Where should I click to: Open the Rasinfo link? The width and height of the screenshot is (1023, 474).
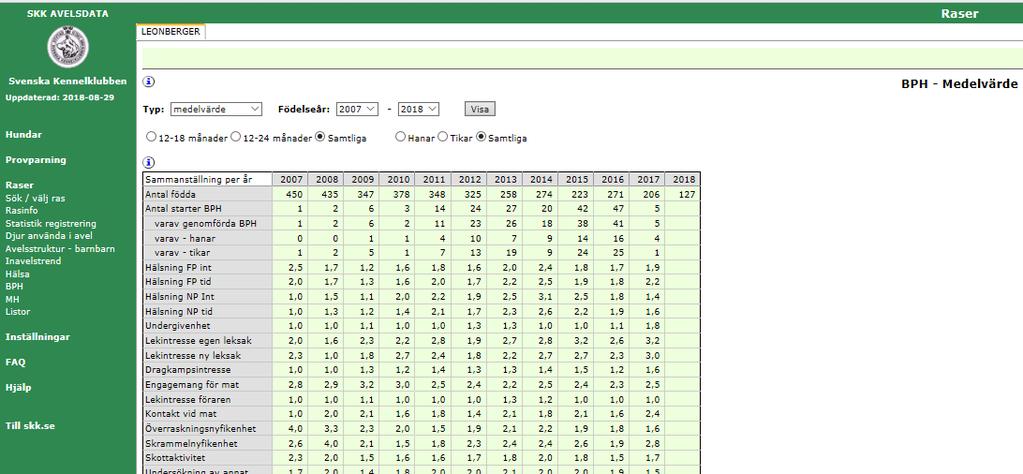pyautogui.click(x=22, y=211)
